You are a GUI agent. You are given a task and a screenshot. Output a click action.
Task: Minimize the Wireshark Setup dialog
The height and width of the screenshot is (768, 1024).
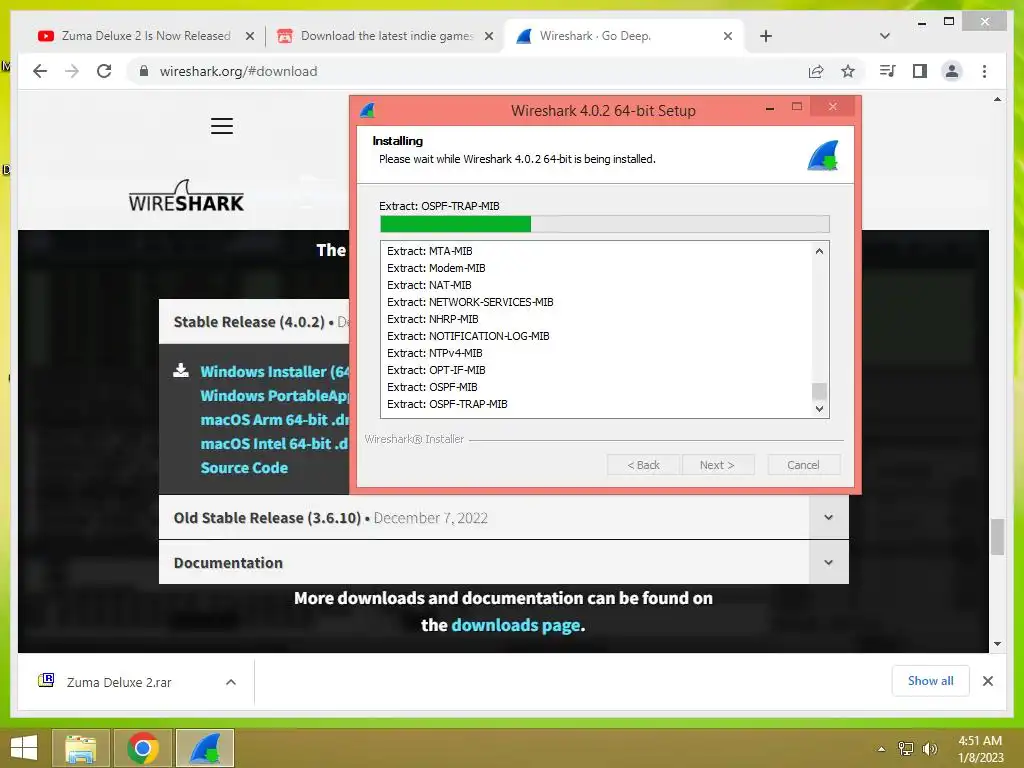click(x=770, y=108)
